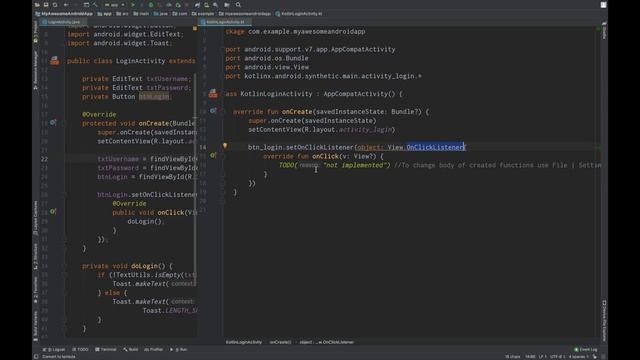This screenshot has width=640, height=360.
Task: Open Project Structure folder icon
Action: click(x=227, y=5)
